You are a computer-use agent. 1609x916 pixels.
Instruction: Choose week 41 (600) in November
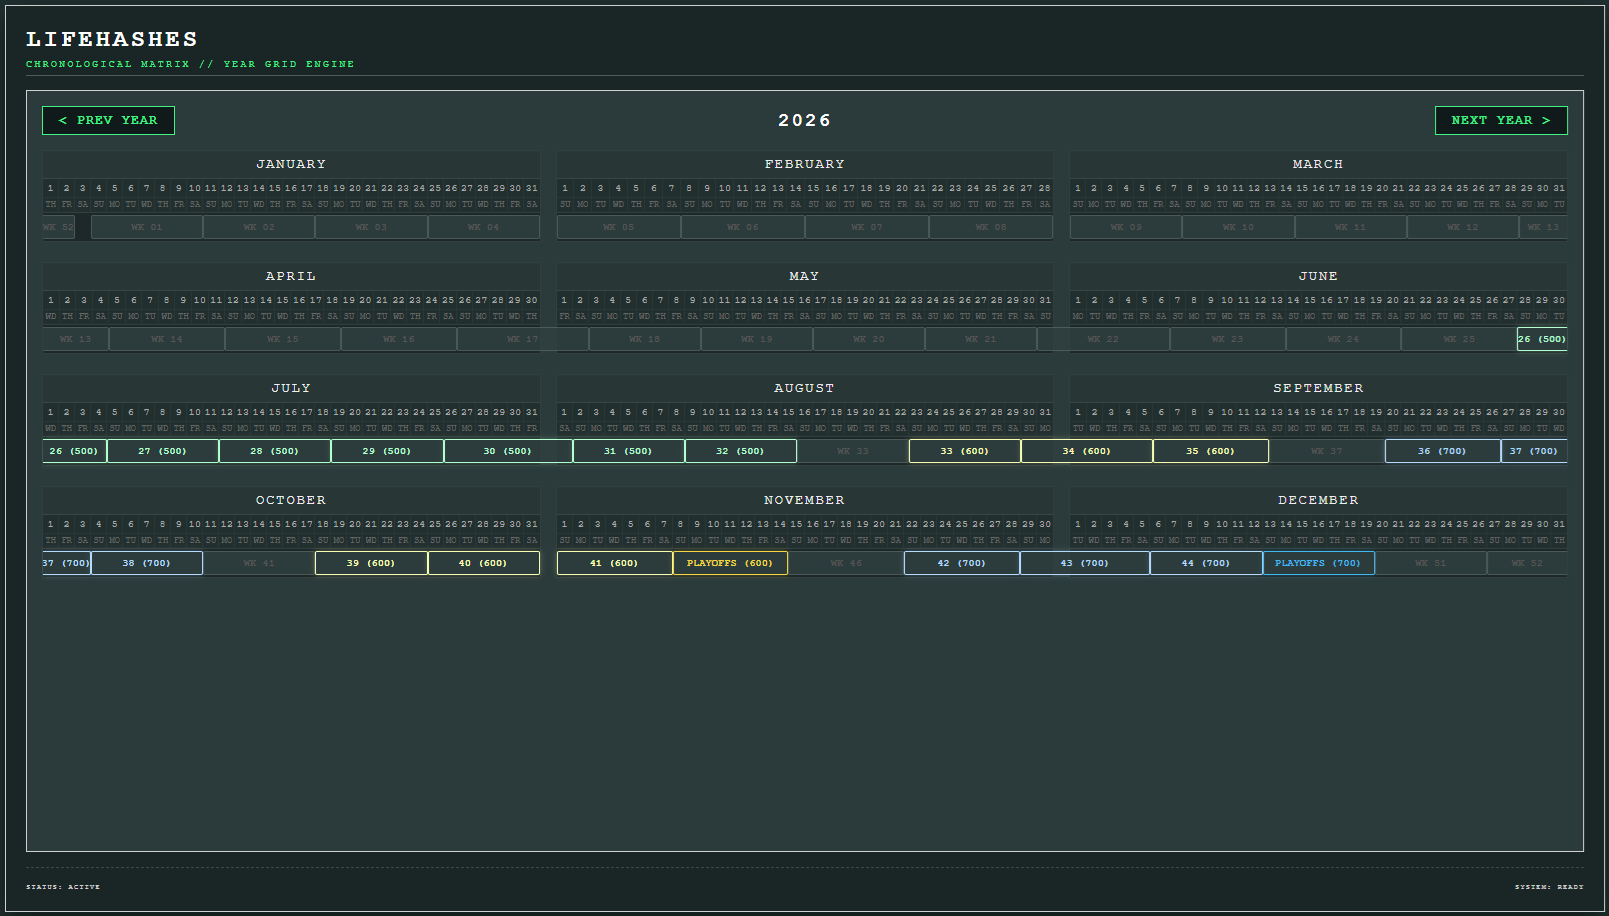coord(614,563)
